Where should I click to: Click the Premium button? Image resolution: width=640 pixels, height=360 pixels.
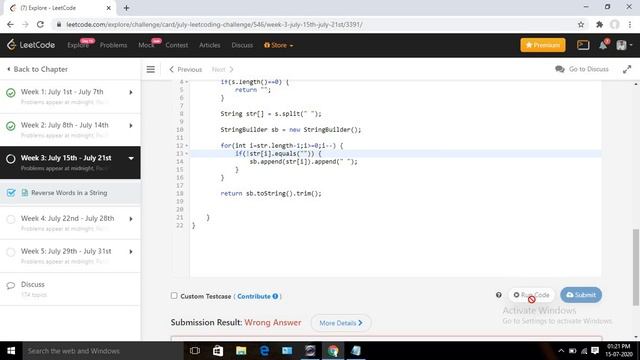(543, 45)
